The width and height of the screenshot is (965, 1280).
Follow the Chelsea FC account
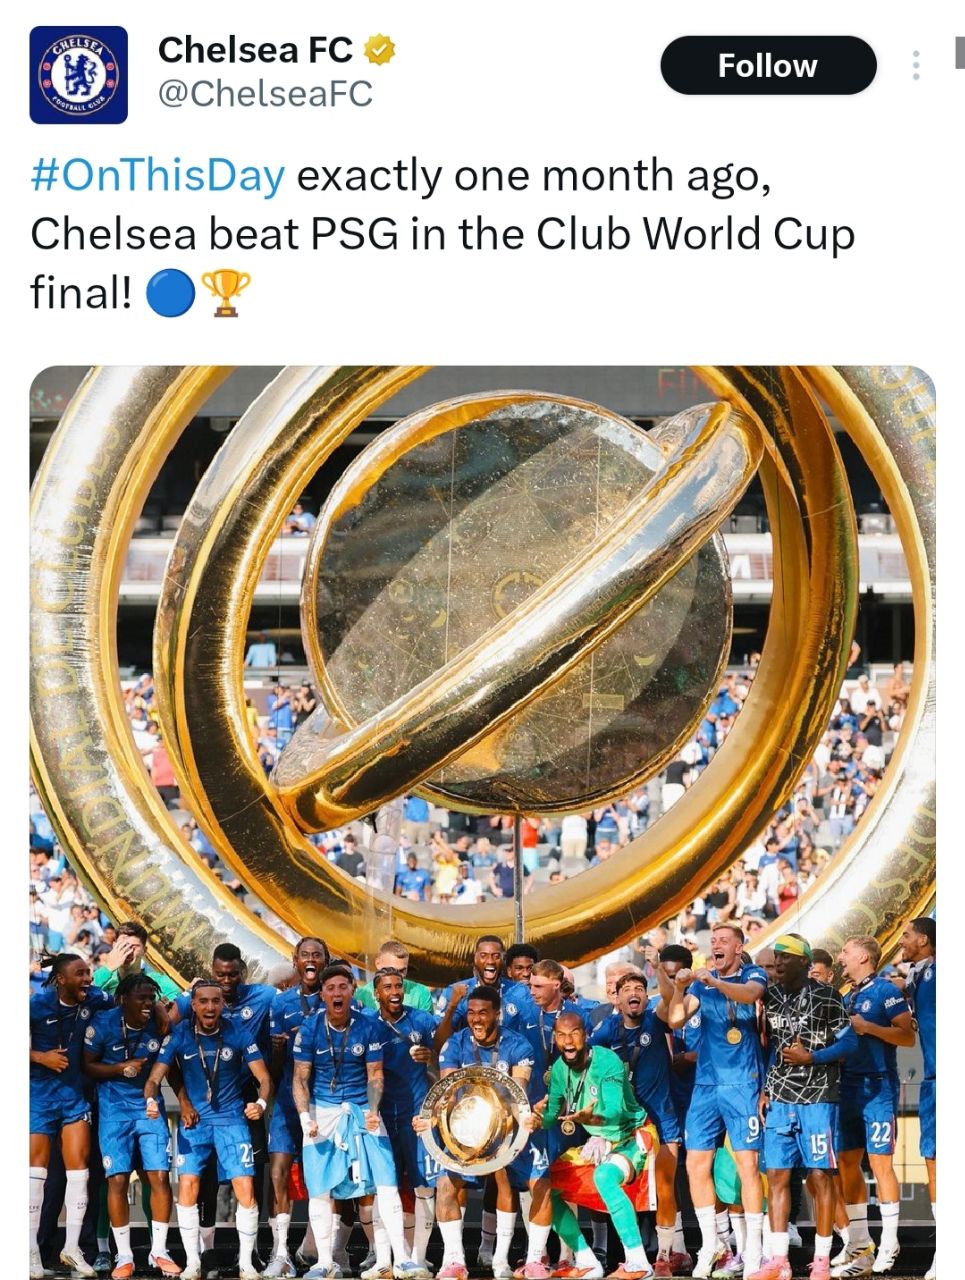coord(767,66)
